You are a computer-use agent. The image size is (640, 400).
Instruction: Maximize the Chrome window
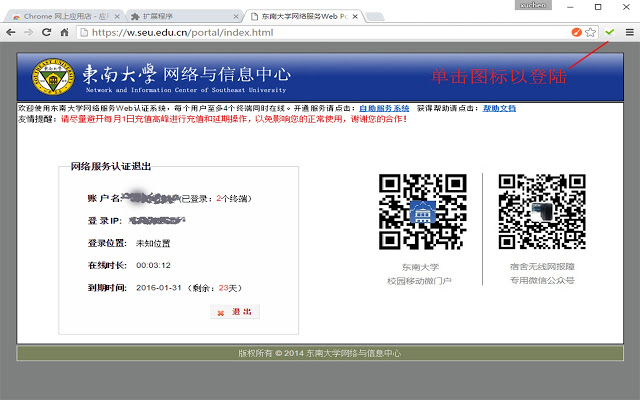pyautogui.click(x=598, y=7)
